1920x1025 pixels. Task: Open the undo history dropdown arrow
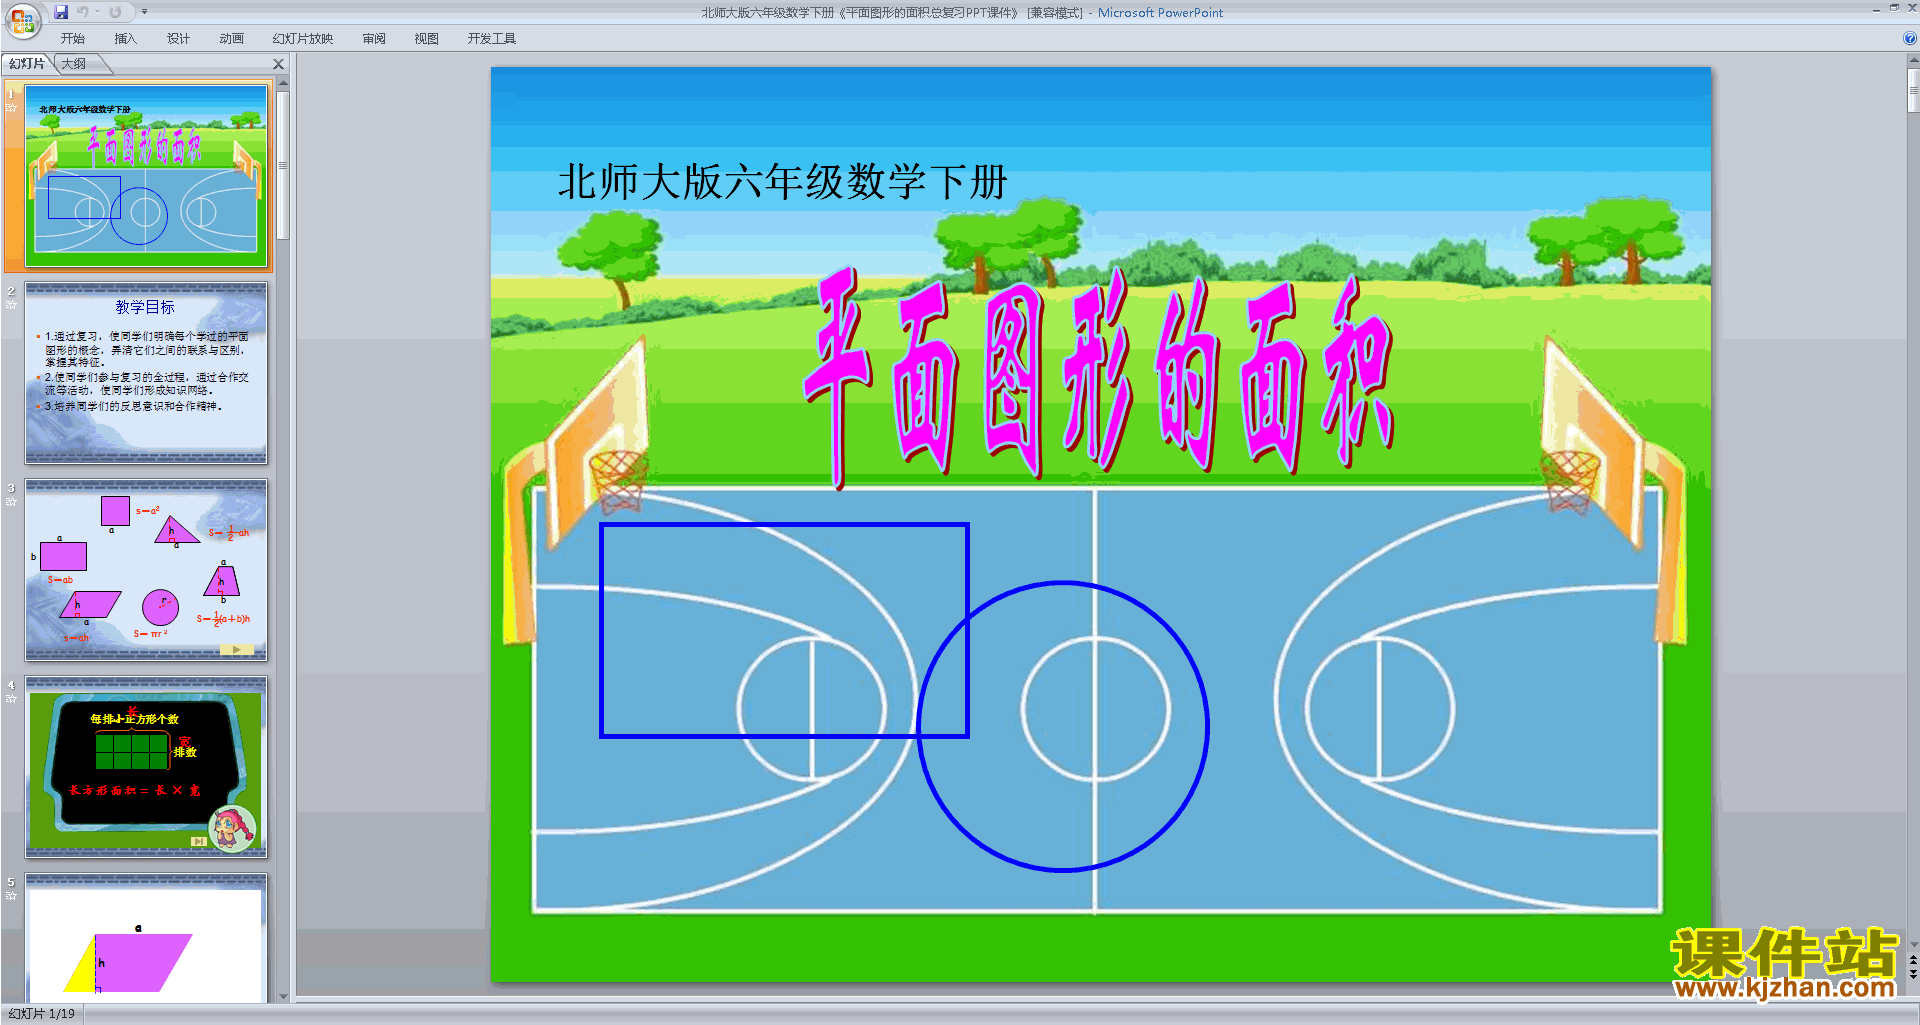point(98,12)
